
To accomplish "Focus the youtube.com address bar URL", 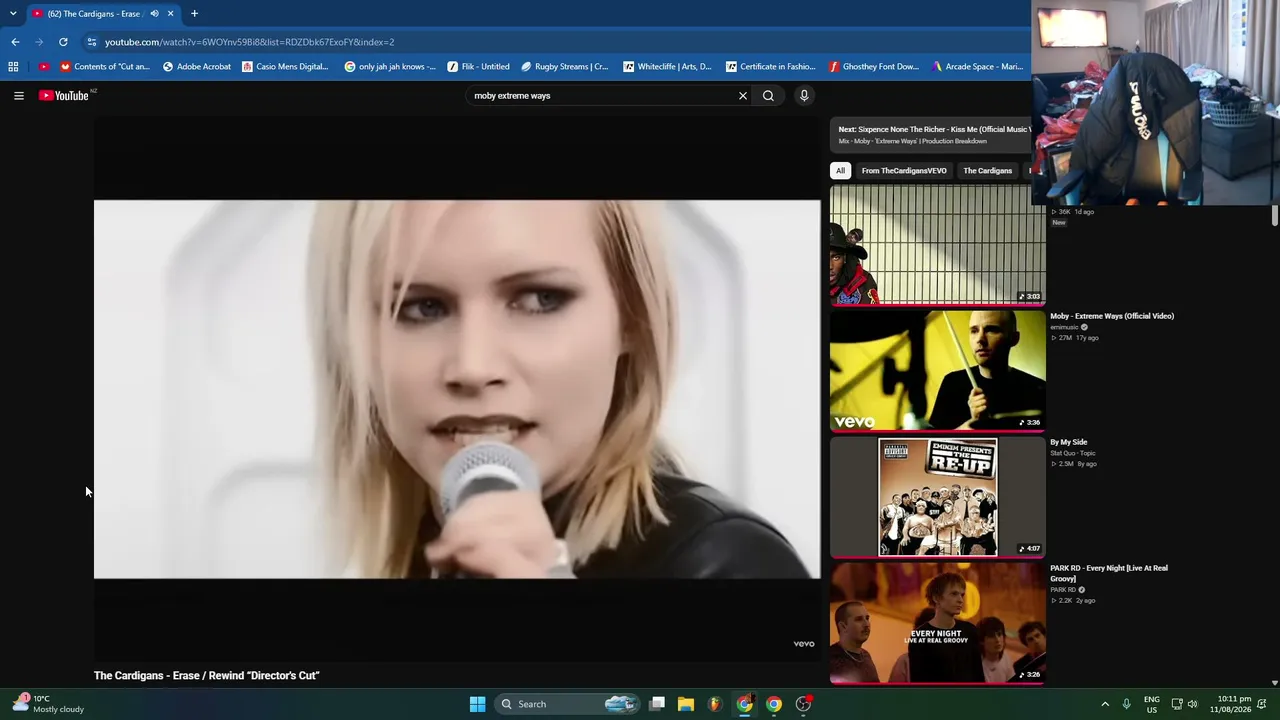I will [x=250, y=42].
